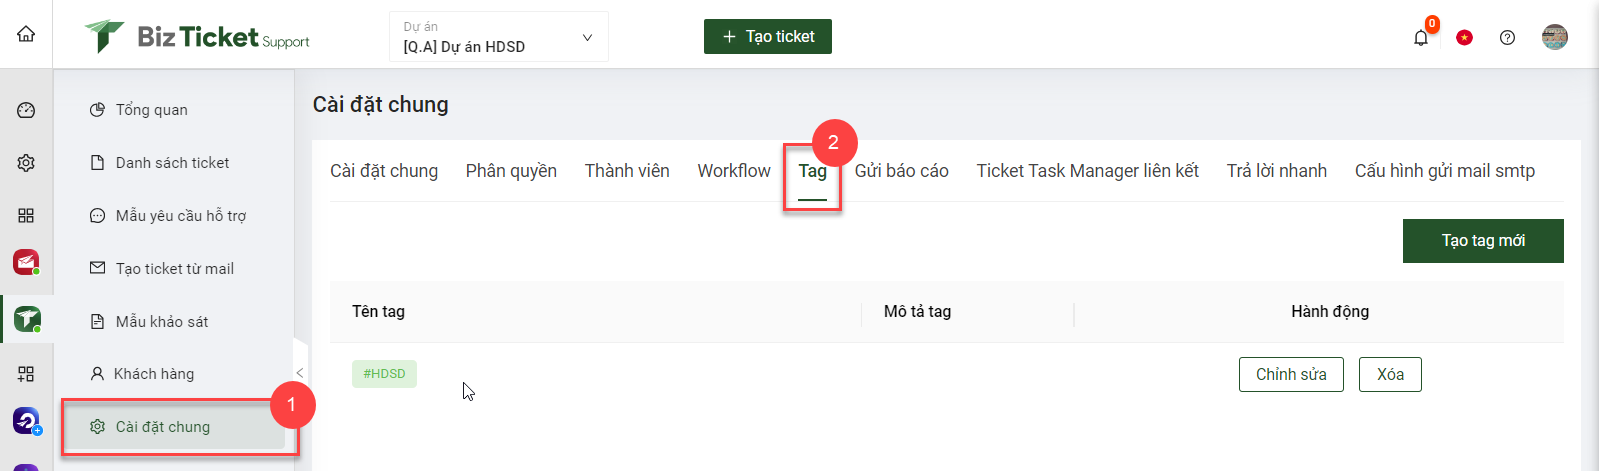The height and width of the screenshot is (471, 1599).
Task: Create a ticket with Tạo ticket button
Action: click(x=768, y=36)
